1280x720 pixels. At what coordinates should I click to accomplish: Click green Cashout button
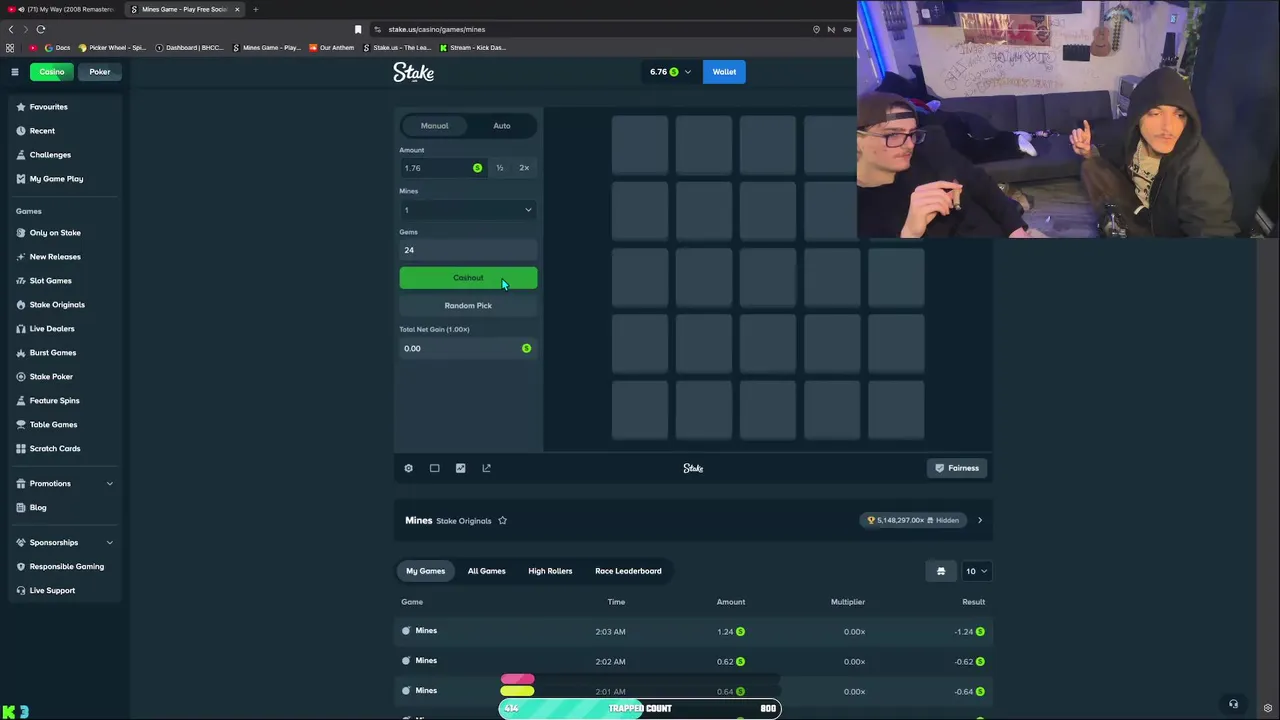click(468, 278)
